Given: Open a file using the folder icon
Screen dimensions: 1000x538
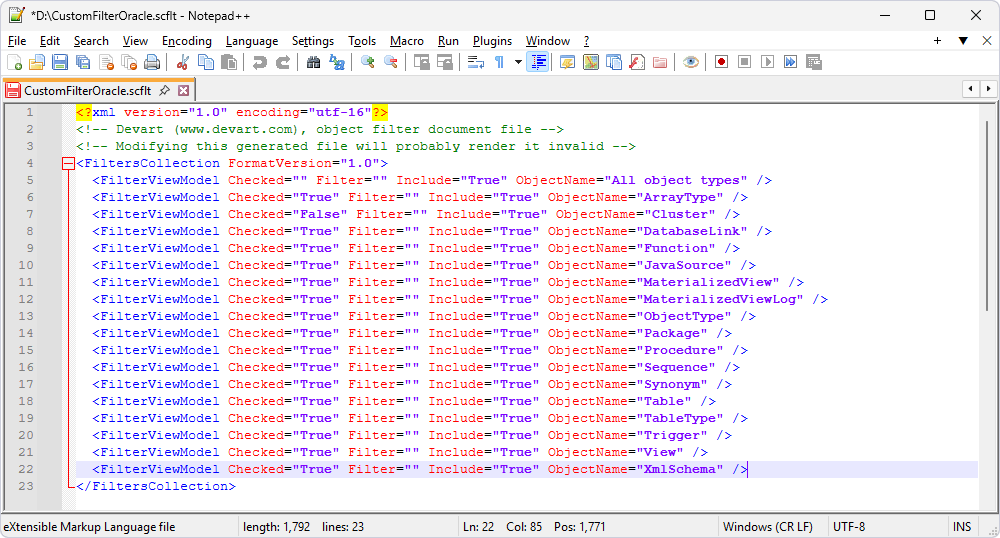Looking at the screenshot, I should pos(37,62).
